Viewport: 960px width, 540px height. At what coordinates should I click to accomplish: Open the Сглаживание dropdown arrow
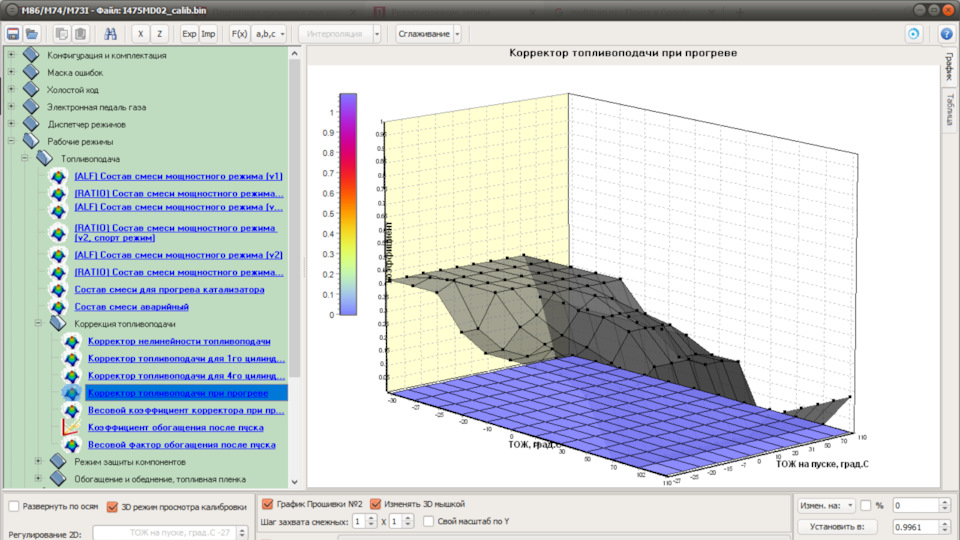(457, 34)
